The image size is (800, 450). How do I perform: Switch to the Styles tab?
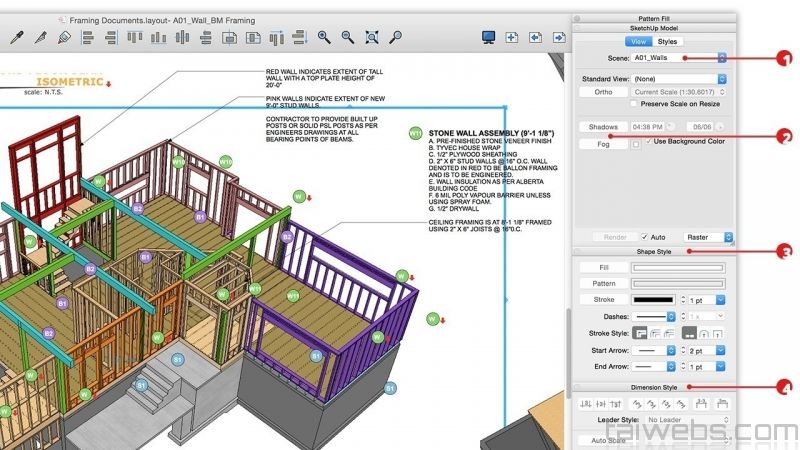coord(667,42)
